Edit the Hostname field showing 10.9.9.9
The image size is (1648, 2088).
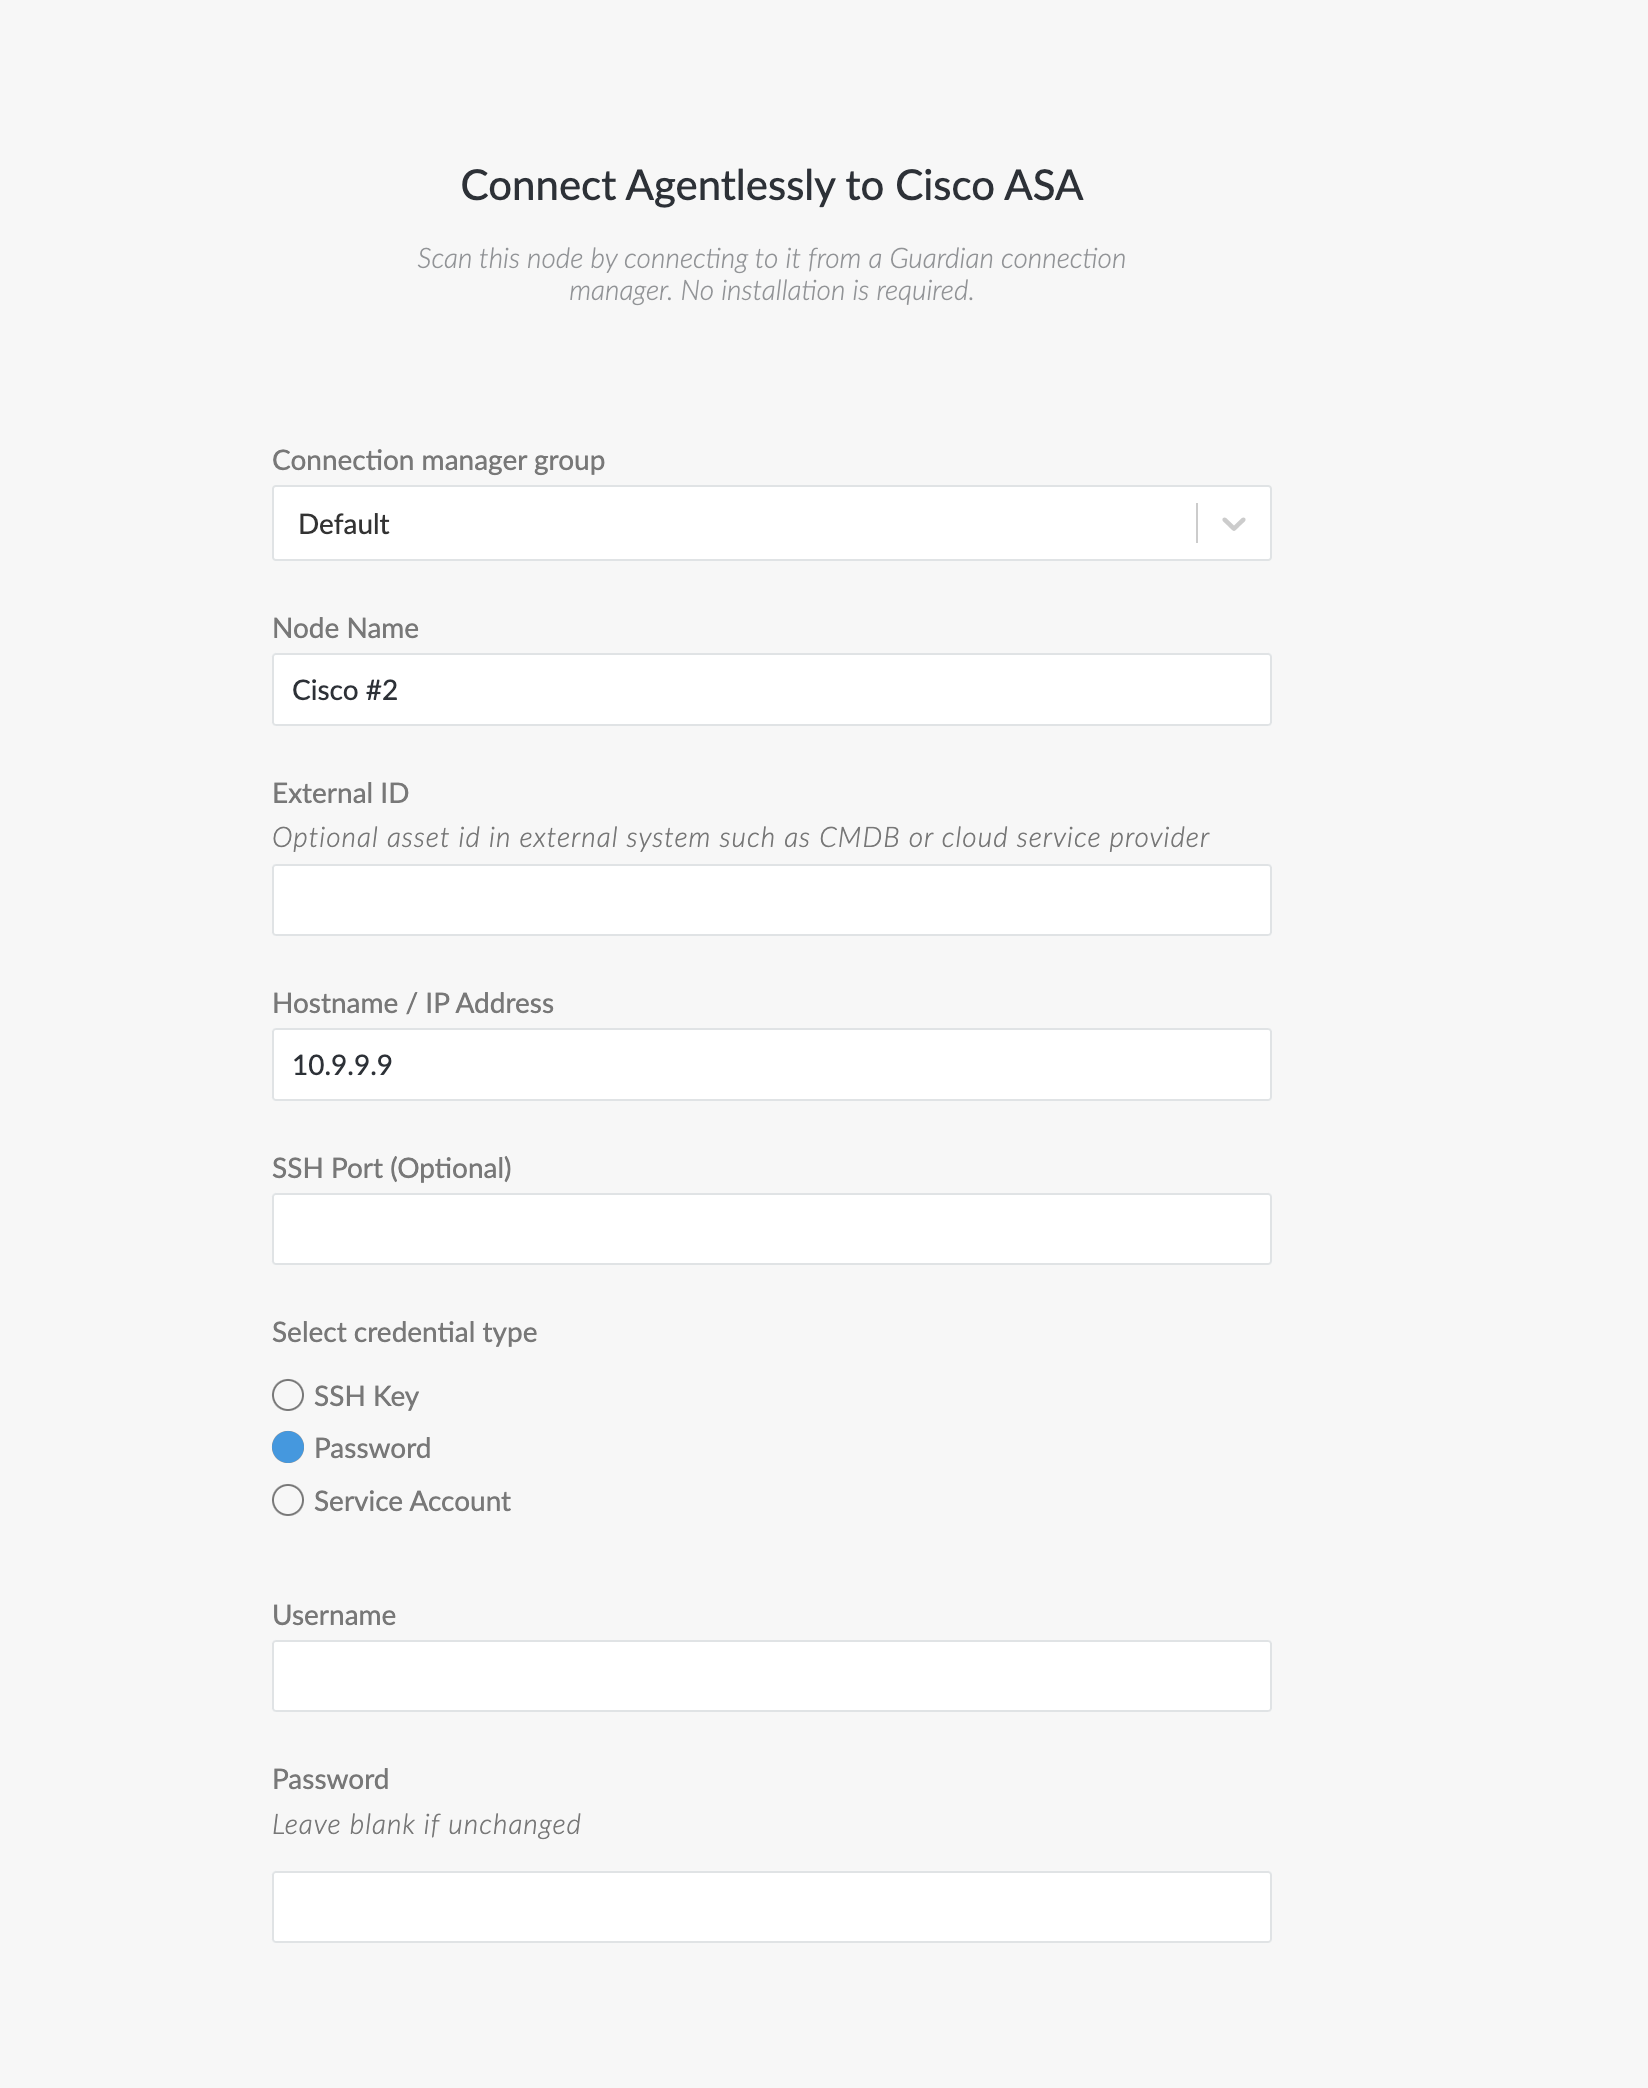point(771,1065)
